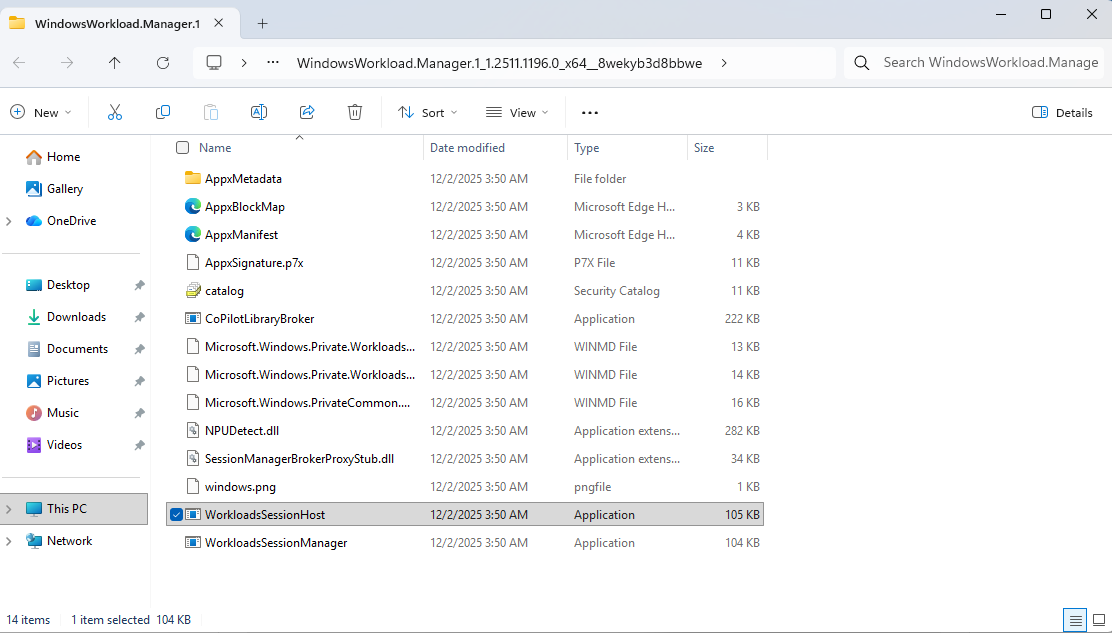The image size is (1112, 633).
Task: Sort by Name column header
Action: click(215, 147)
